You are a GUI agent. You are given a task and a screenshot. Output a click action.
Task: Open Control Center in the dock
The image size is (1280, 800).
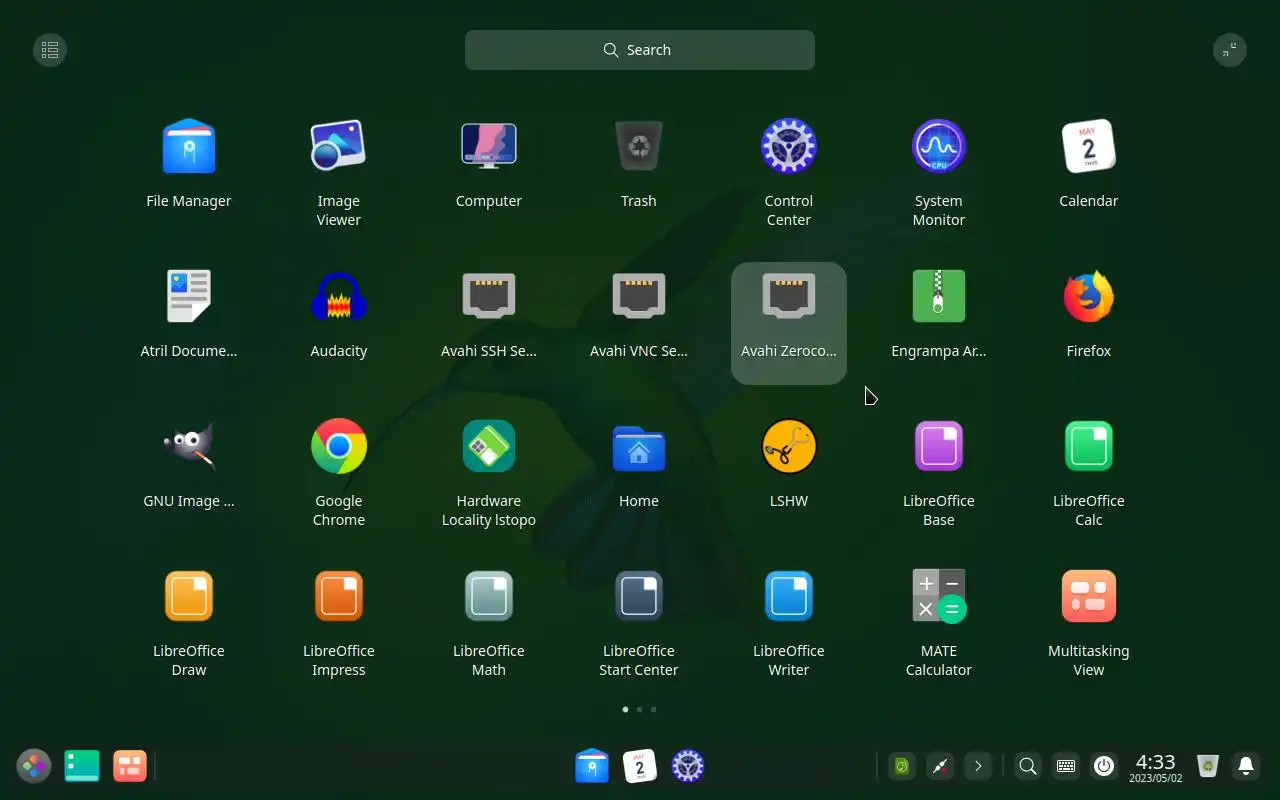[x=688, y=766]
